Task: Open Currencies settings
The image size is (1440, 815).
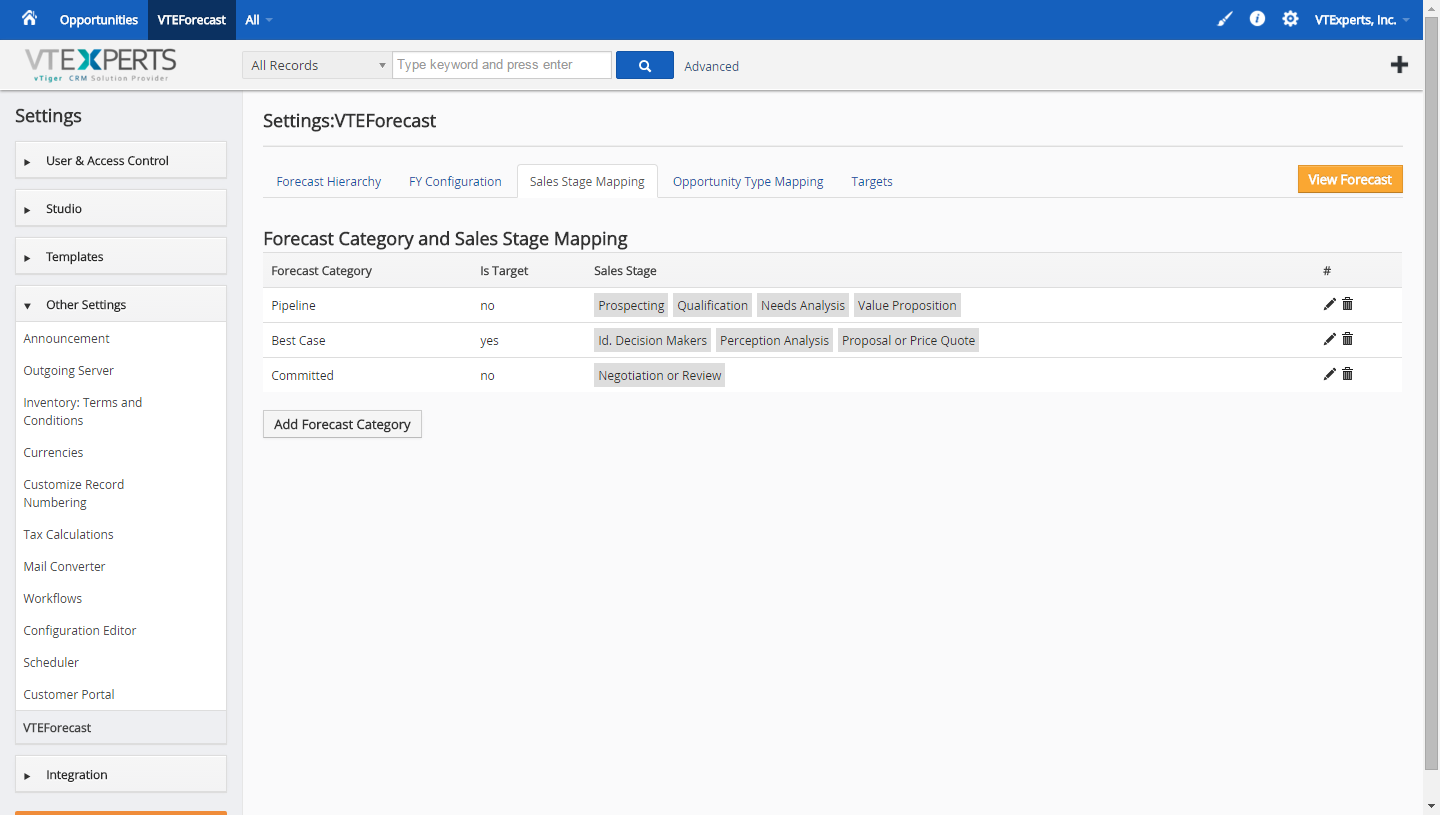Action: pos(54,452)
